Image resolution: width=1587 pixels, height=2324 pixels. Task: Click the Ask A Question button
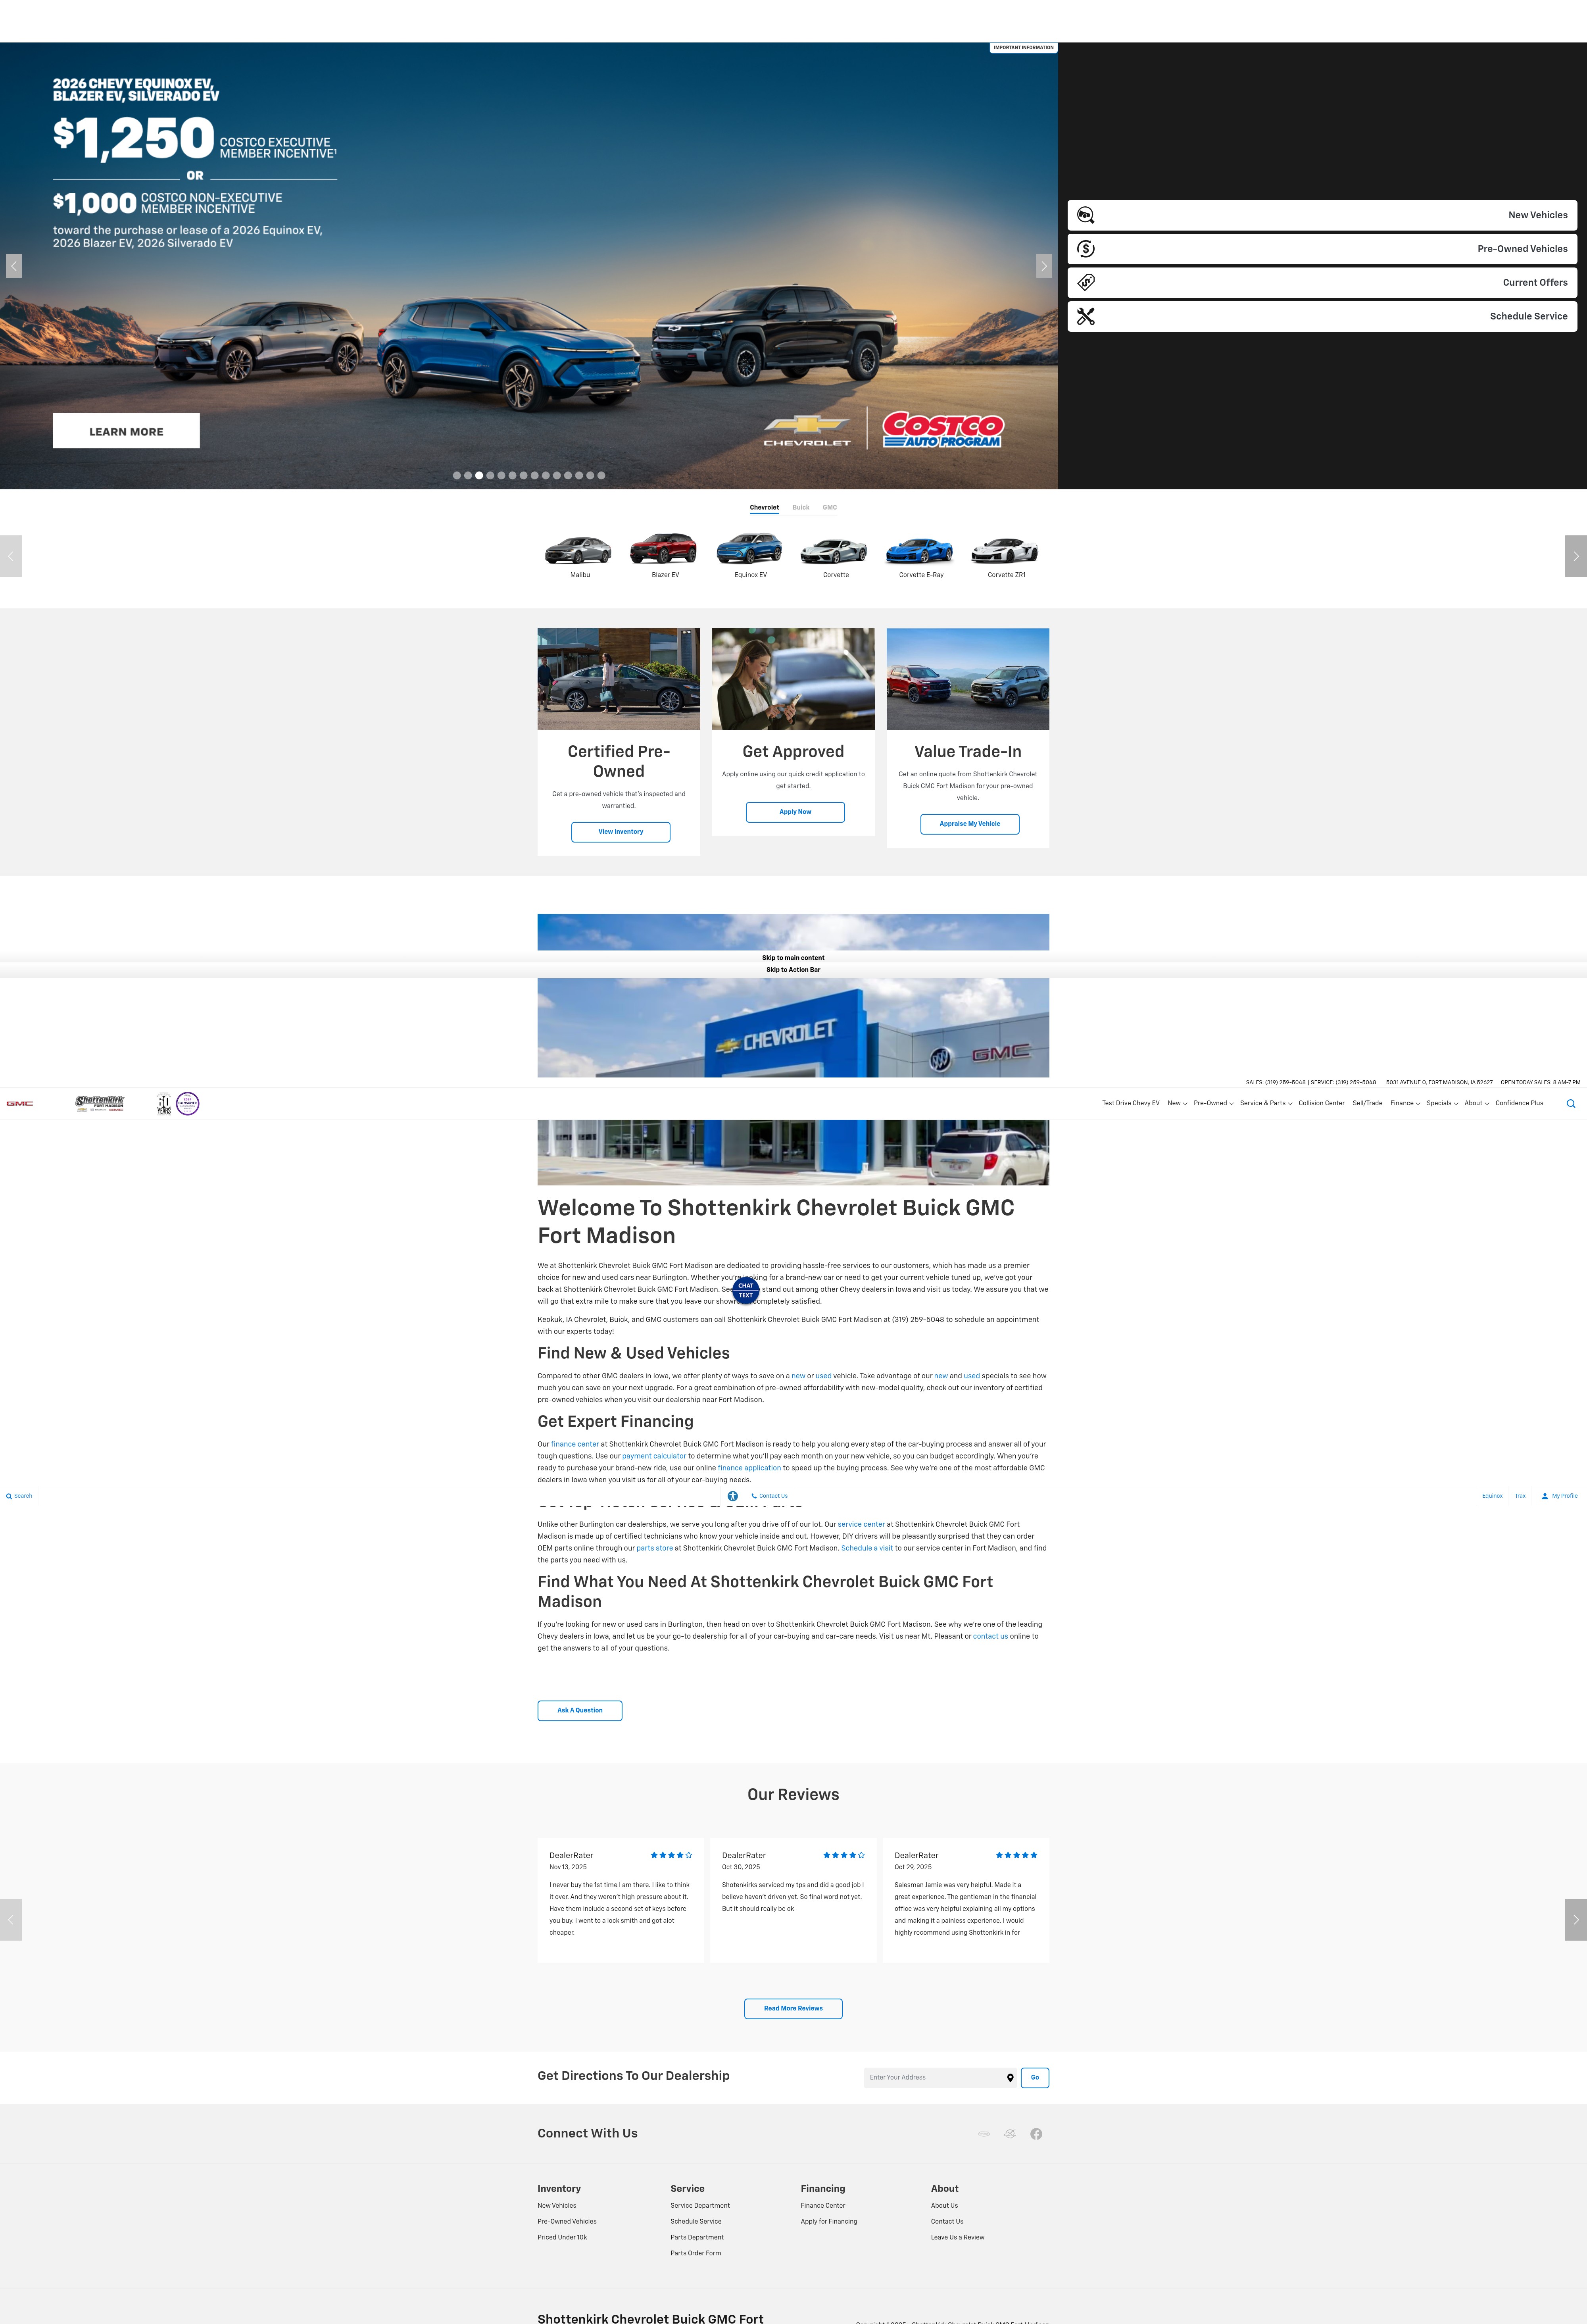(x=580, y=1710)
